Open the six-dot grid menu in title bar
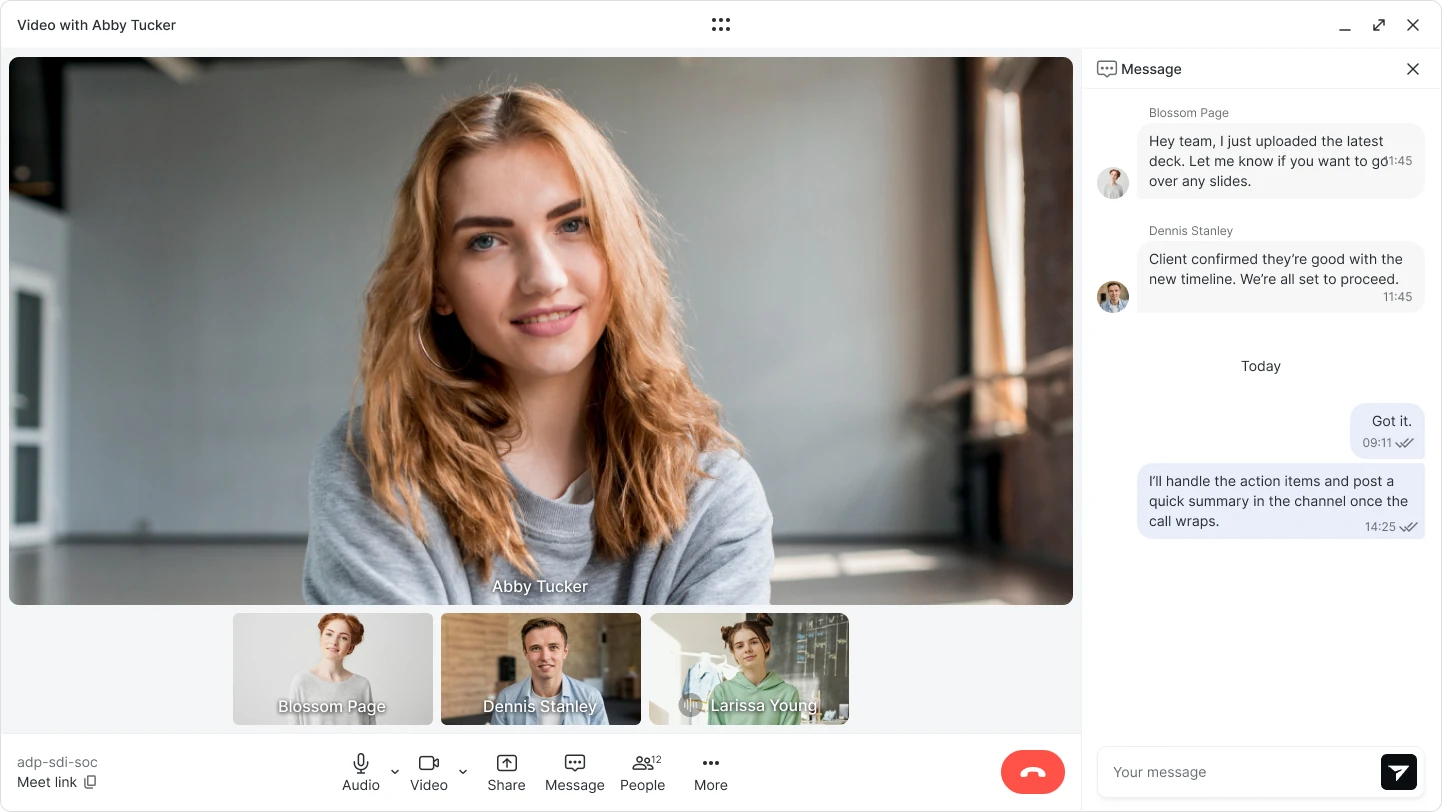The image size is (1442, 812). point(721,25)
